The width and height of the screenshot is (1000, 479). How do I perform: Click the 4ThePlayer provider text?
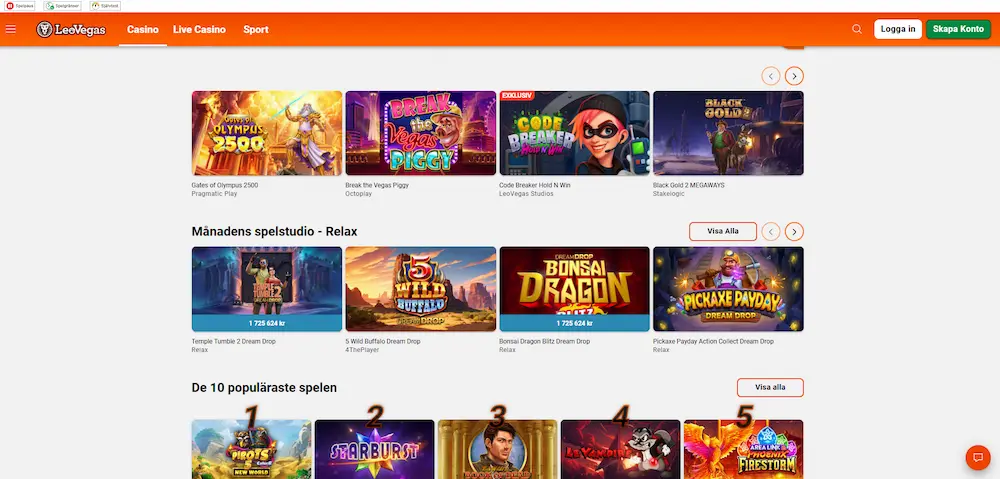point(361,350)
